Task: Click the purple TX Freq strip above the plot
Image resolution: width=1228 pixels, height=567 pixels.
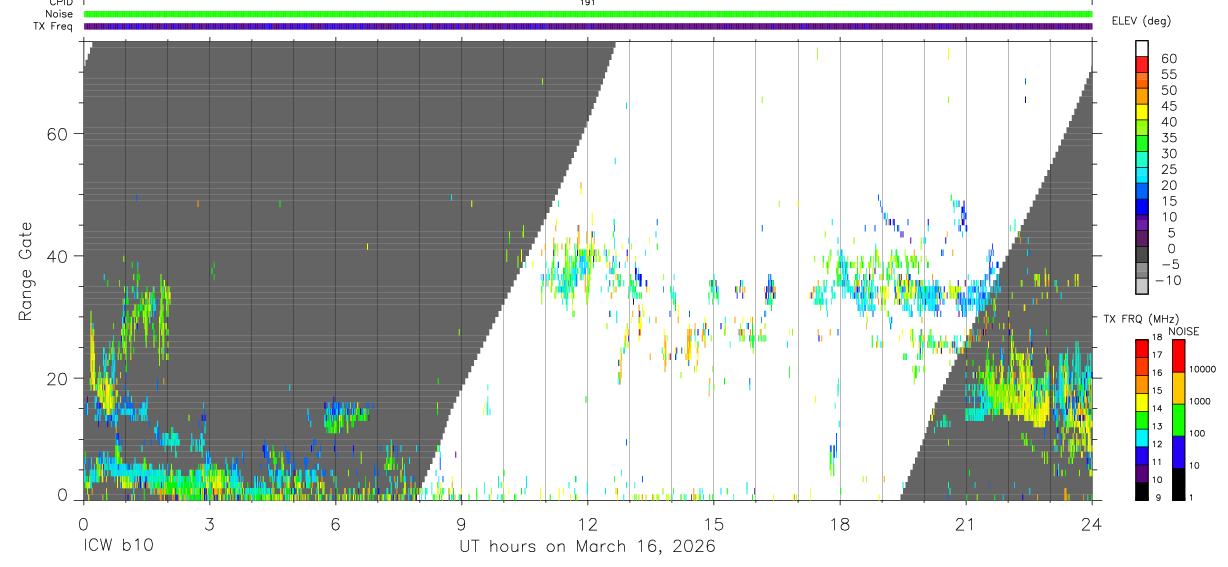Action: coord(588,27)
